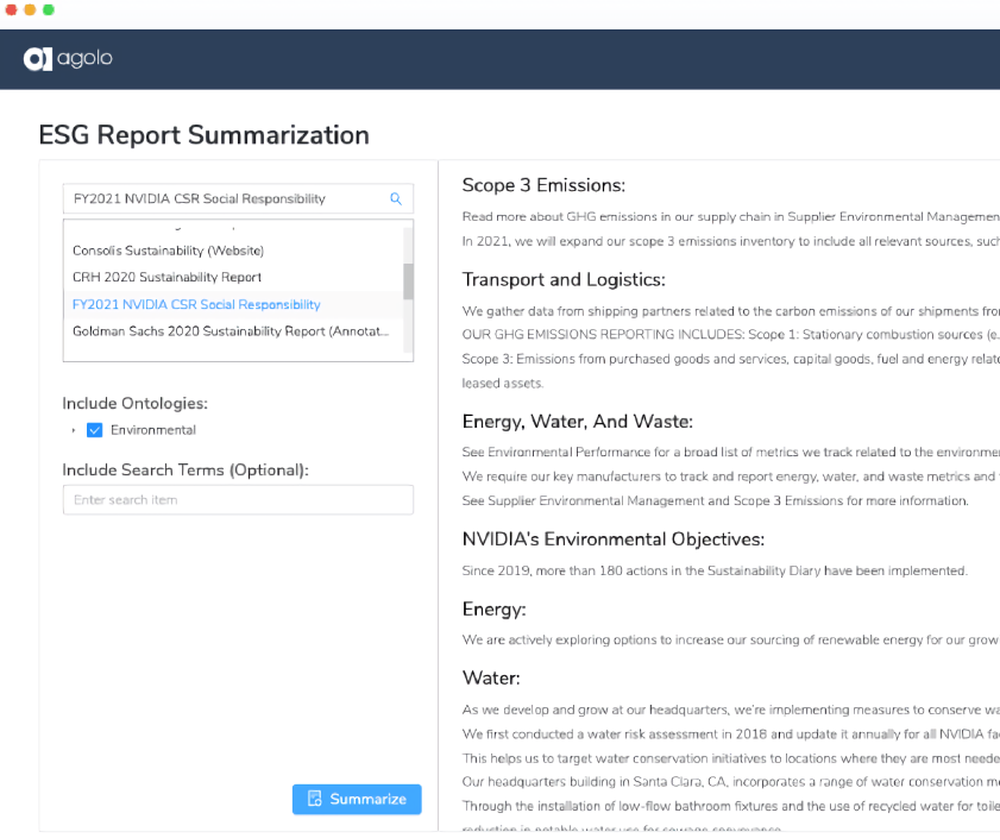This screenshot has height=840, width=1000.
Task: Click sentence starting 'Since 2019, more than 180'
Action: click(x=714, y=571)
